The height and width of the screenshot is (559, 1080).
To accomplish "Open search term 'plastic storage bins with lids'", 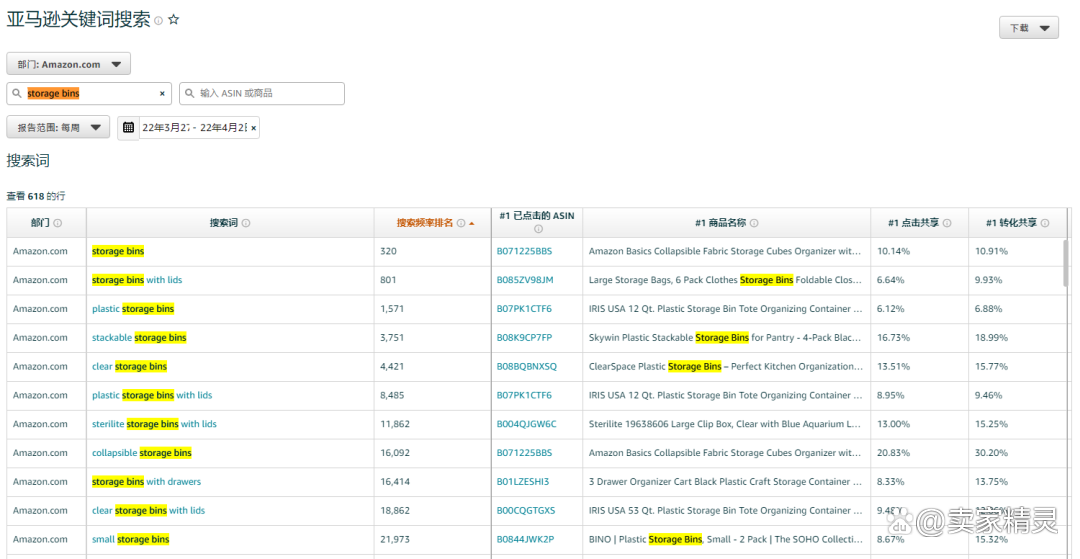I will tap(152, 395).
